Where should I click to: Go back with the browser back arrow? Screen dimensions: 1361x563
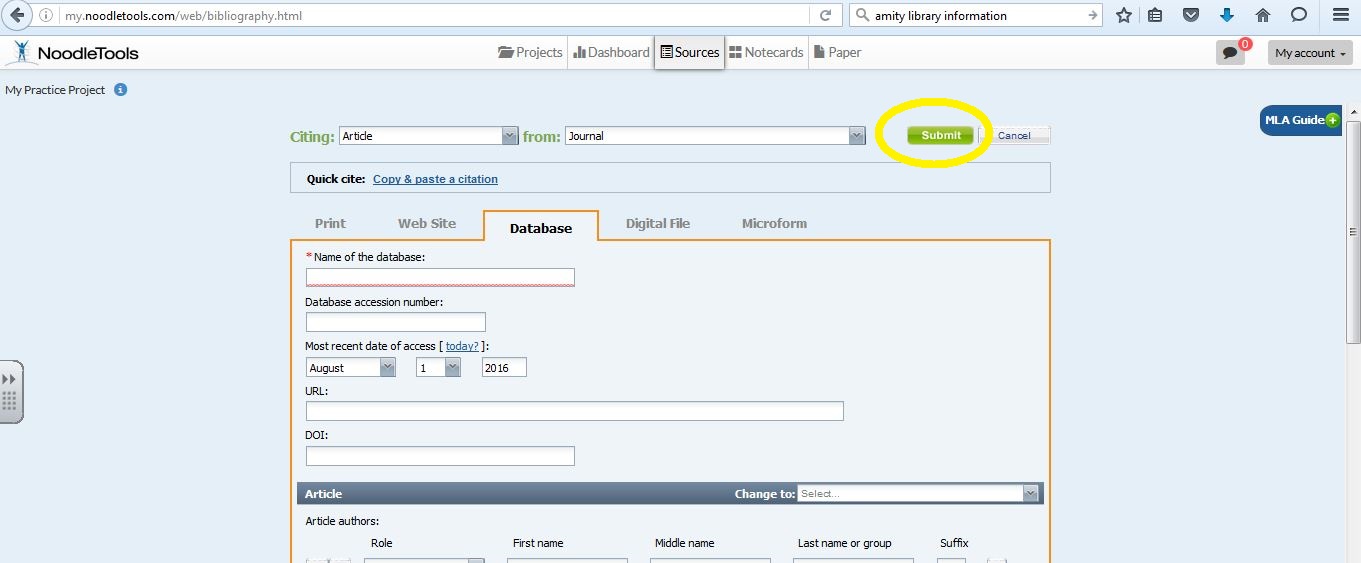17,15
